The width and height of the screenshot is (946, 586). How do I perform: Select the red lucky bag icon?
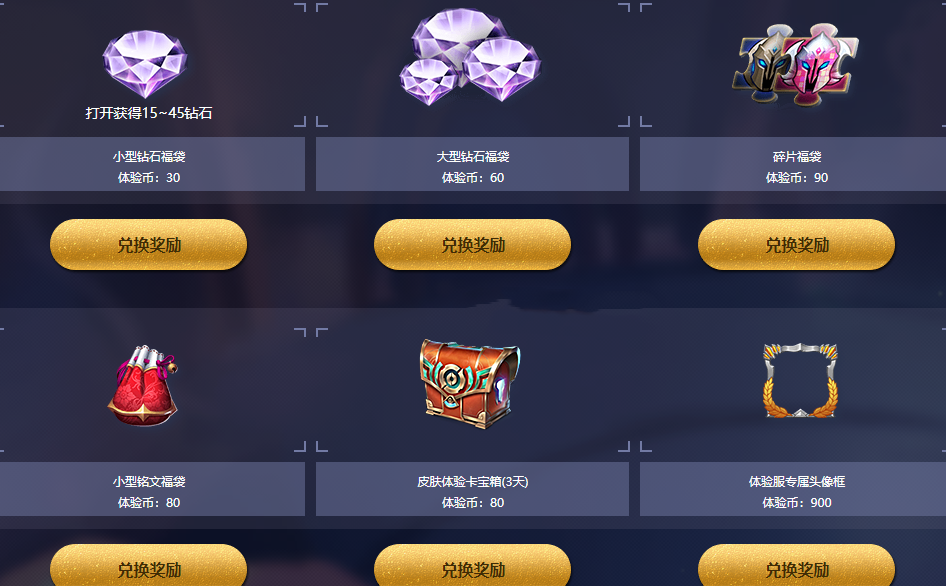143,386
